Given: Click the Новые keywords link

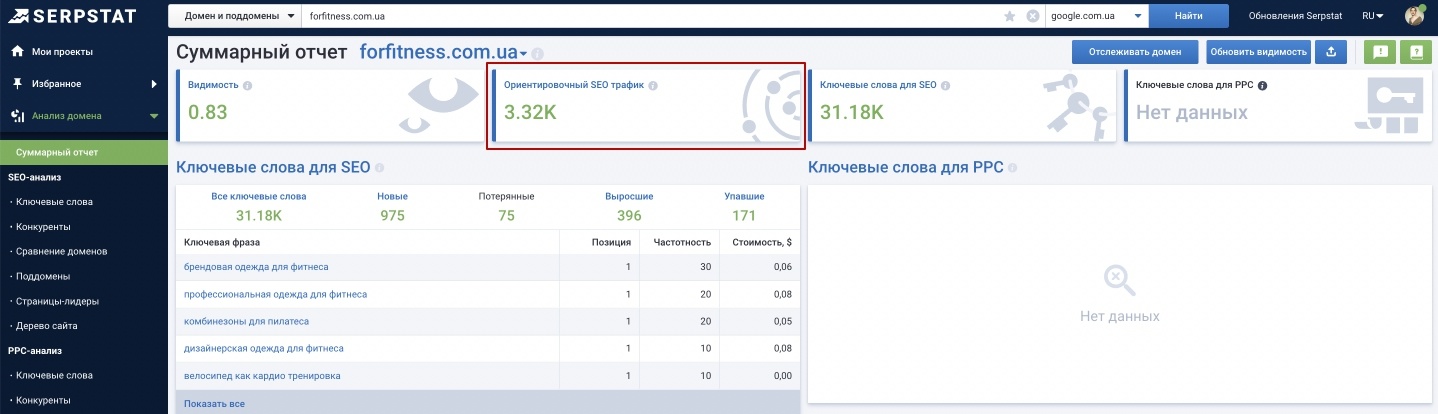Looking at the screenshot, I should (x=392, y=196).
